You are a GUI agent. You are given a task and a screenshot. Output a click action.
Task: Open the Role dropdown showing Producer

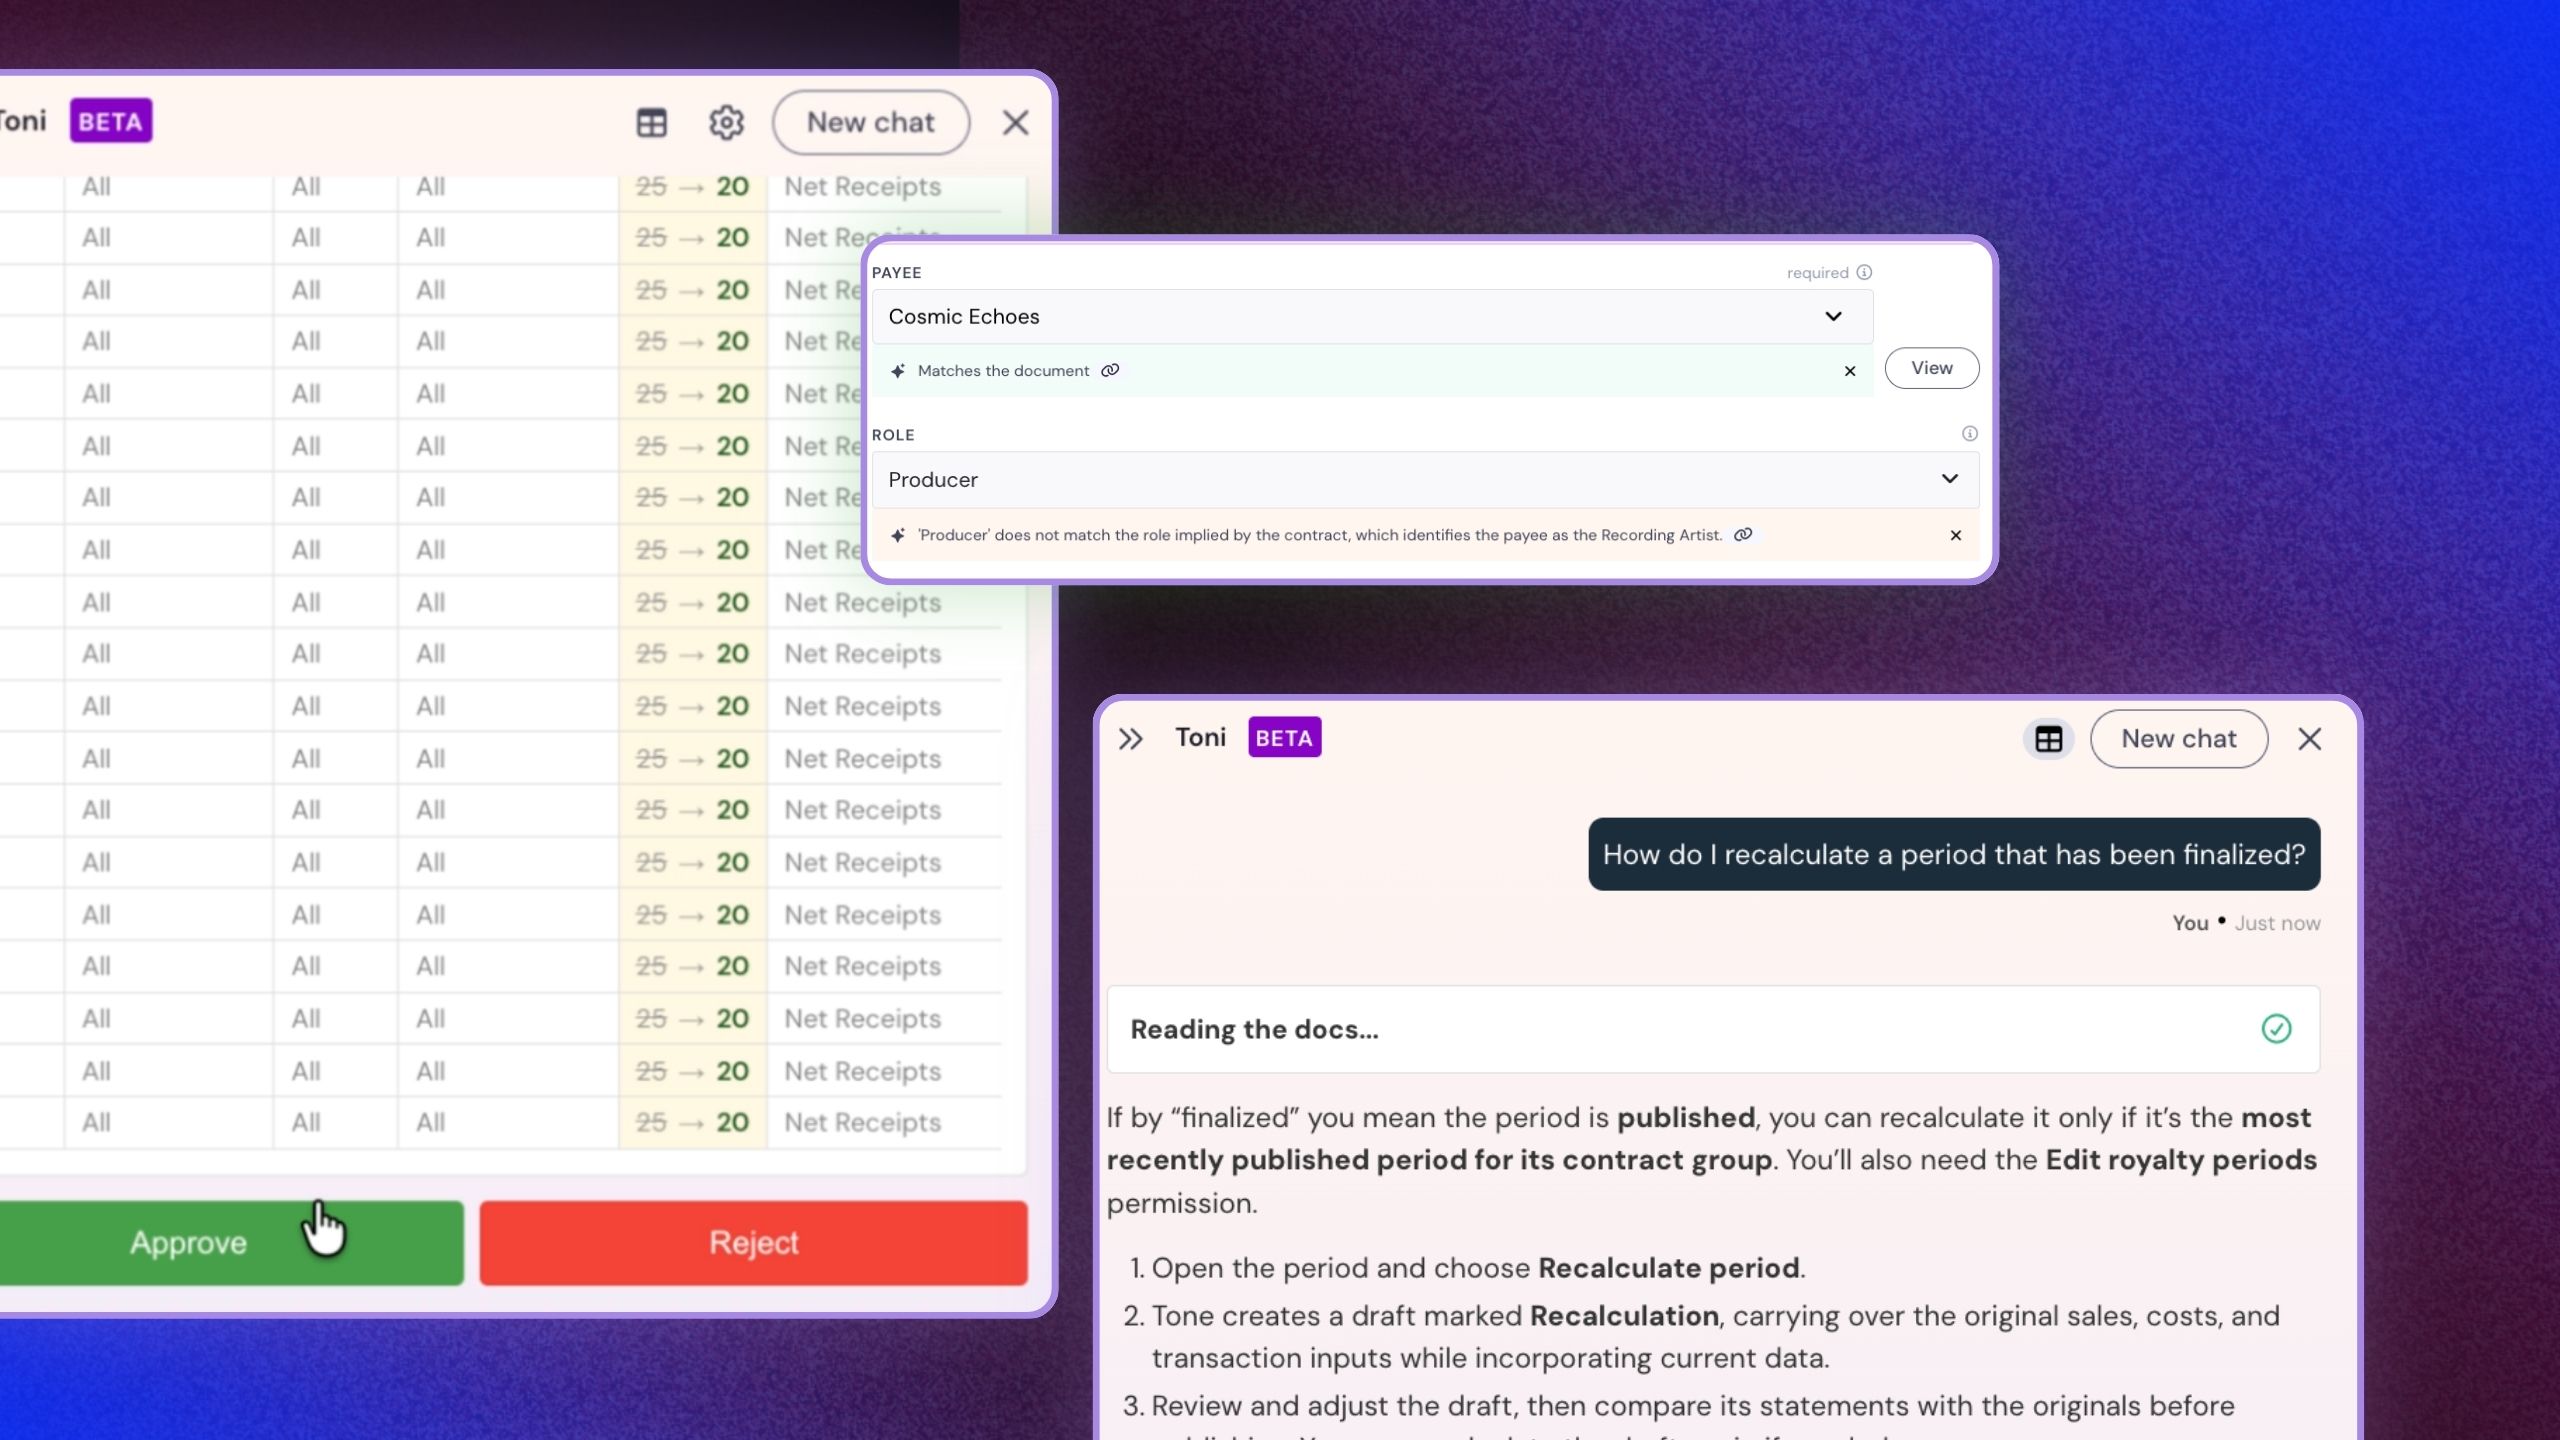(x=1425, y=479)
